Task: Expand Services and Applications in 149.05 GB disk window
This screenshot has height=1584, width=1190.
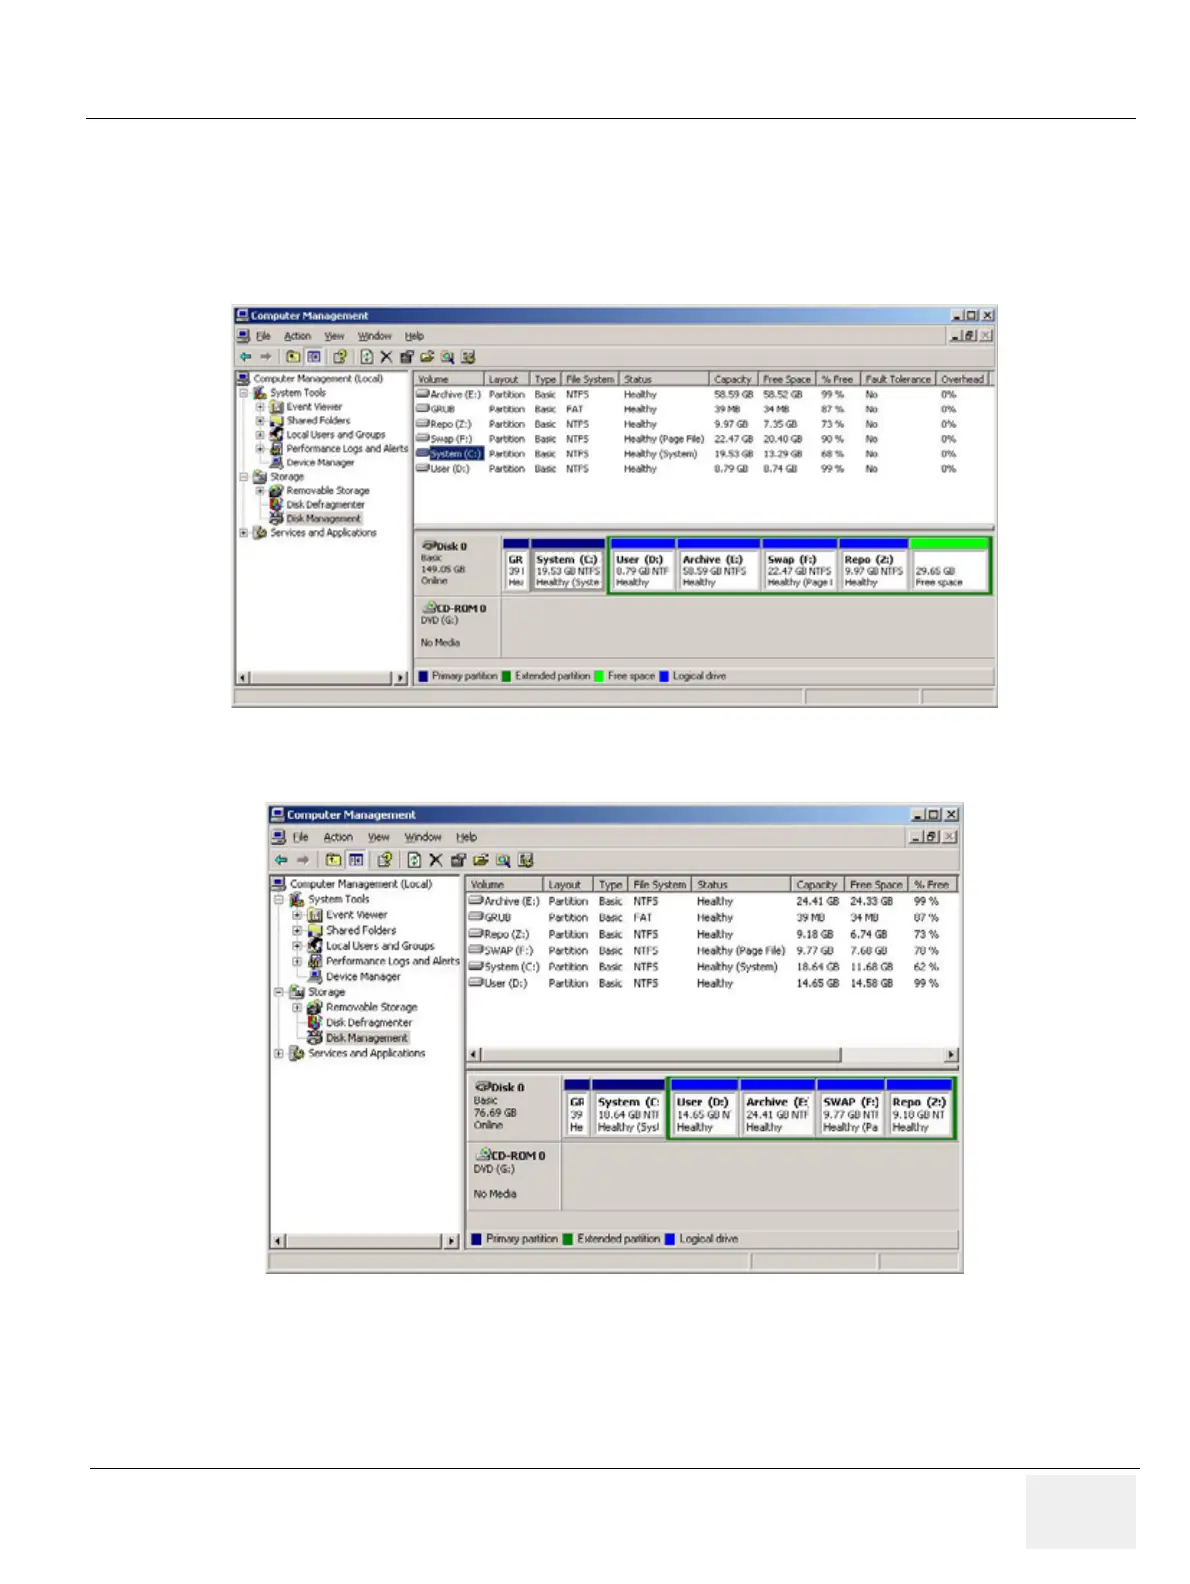Action: (243, 533)
